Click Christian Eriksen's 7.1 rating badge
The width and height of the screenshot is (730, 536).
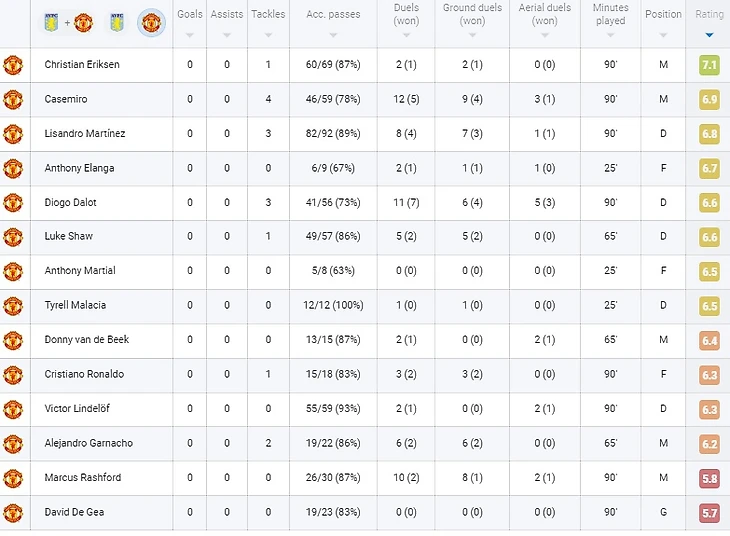pyautogui.click(x=709, y=65)
